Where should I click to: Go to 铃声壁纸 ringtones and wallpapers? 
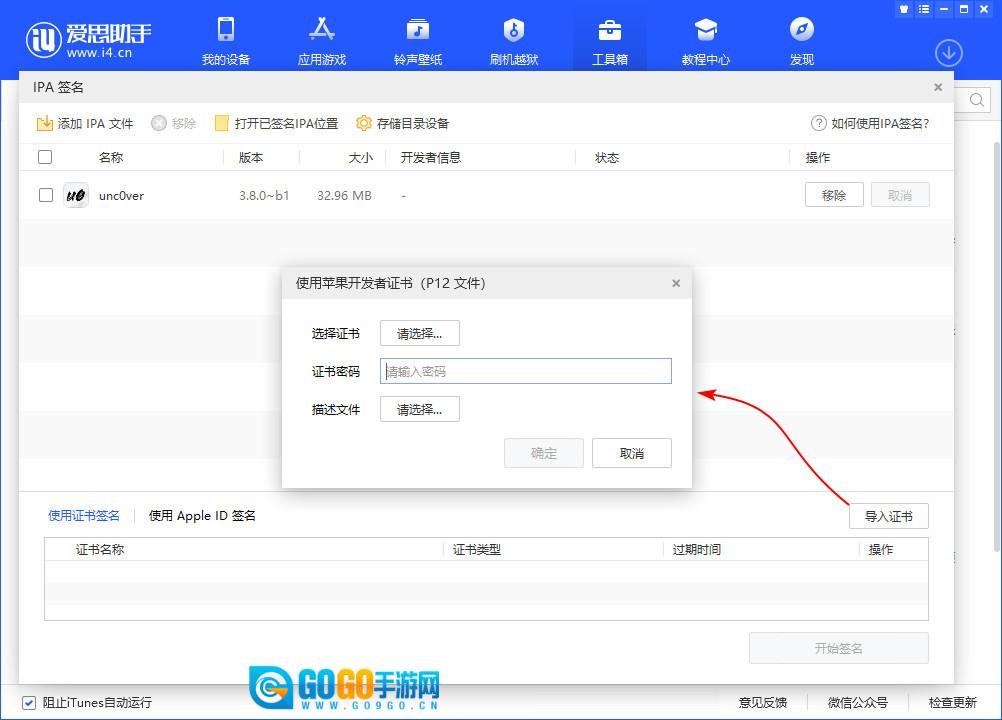pos(418,30)
